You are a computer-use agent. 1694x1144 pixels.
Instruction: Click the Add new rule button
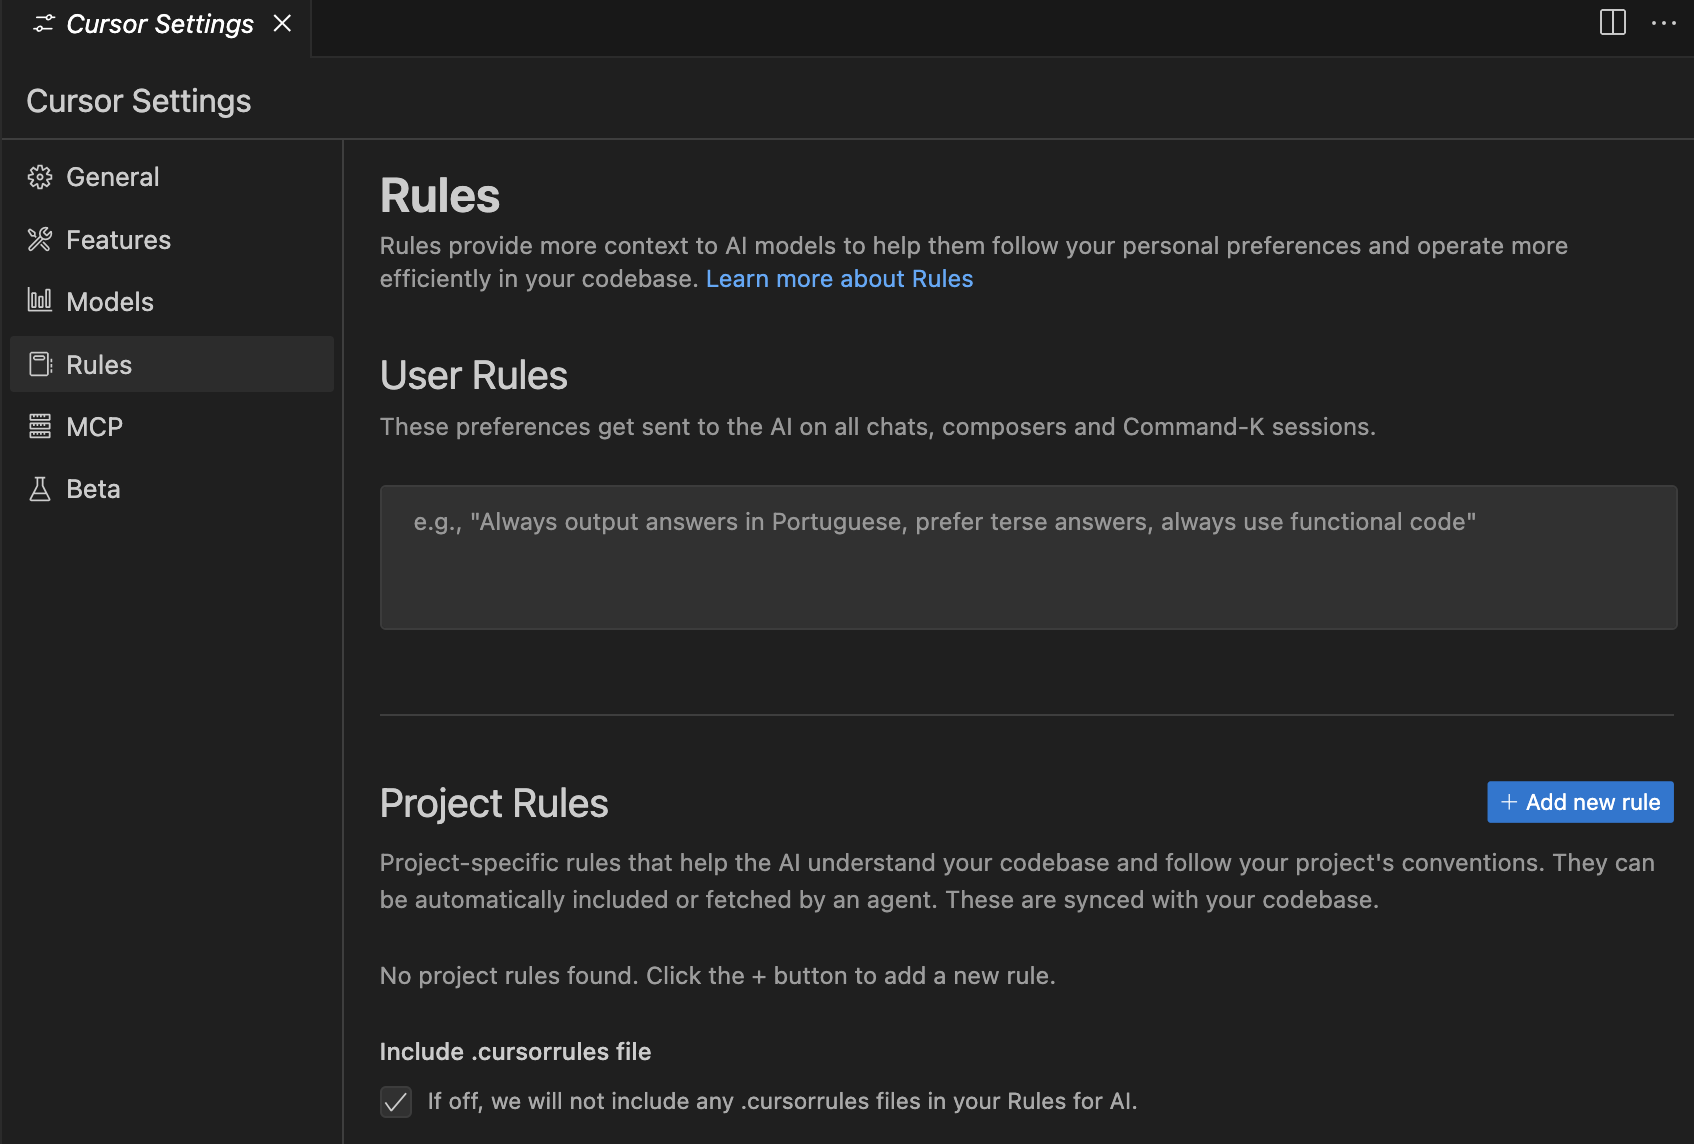[x=1580, y=802]
